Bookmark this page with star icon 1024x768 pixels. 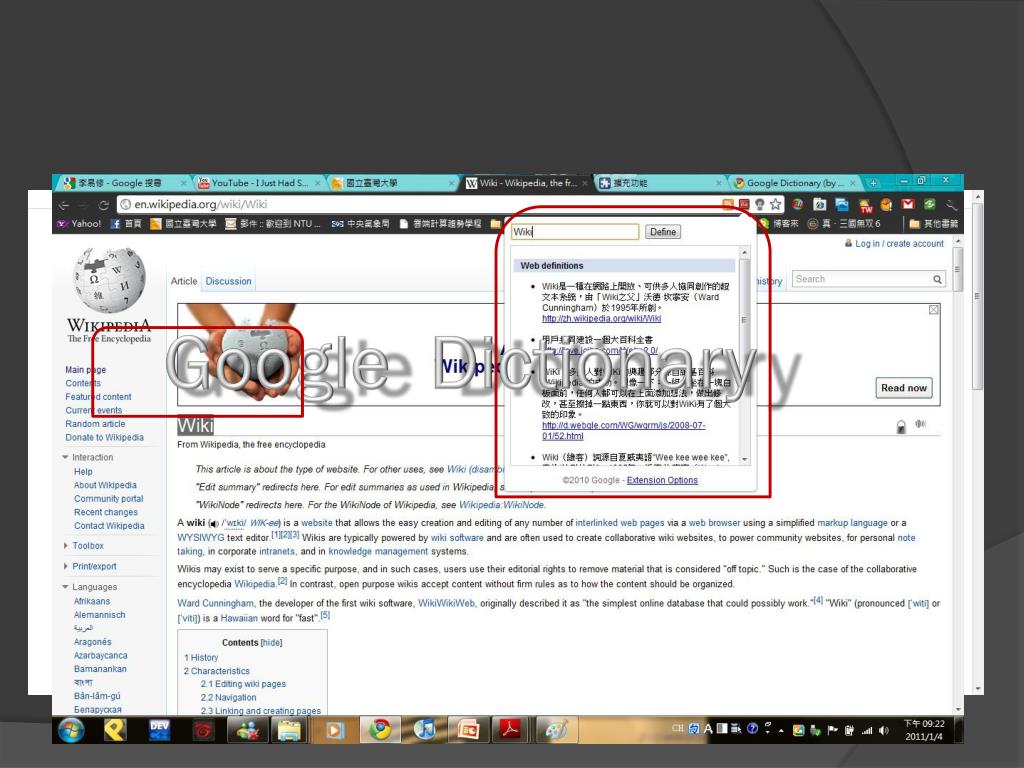775,204
